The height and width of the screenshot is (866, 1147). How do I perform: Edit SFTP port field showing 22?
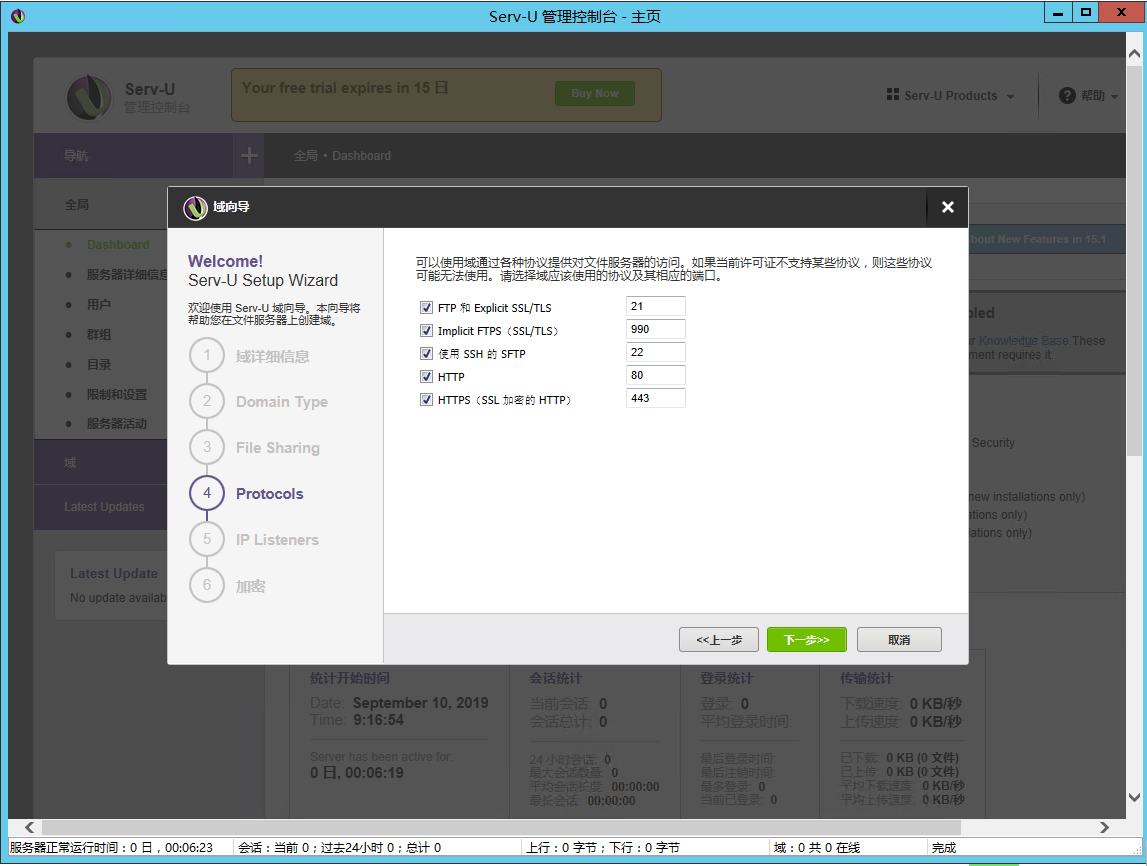[x=655, y=352]
